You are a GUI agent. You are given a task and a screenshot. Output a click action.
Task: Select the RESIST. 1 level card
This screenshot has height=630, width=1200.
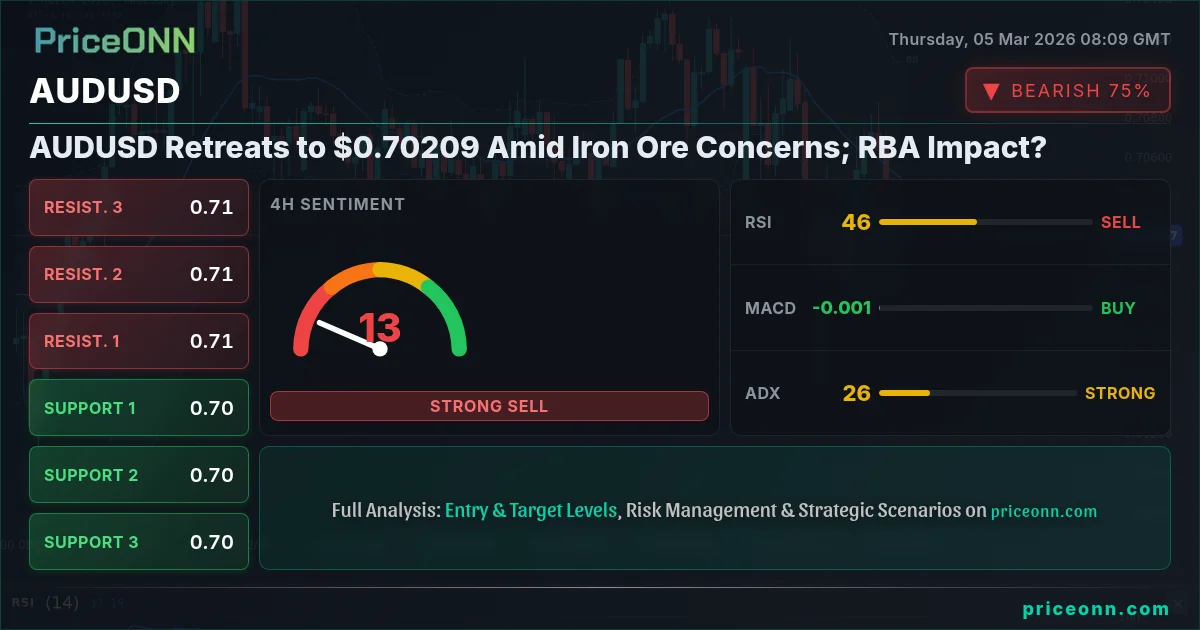click(x=139, y=341)
